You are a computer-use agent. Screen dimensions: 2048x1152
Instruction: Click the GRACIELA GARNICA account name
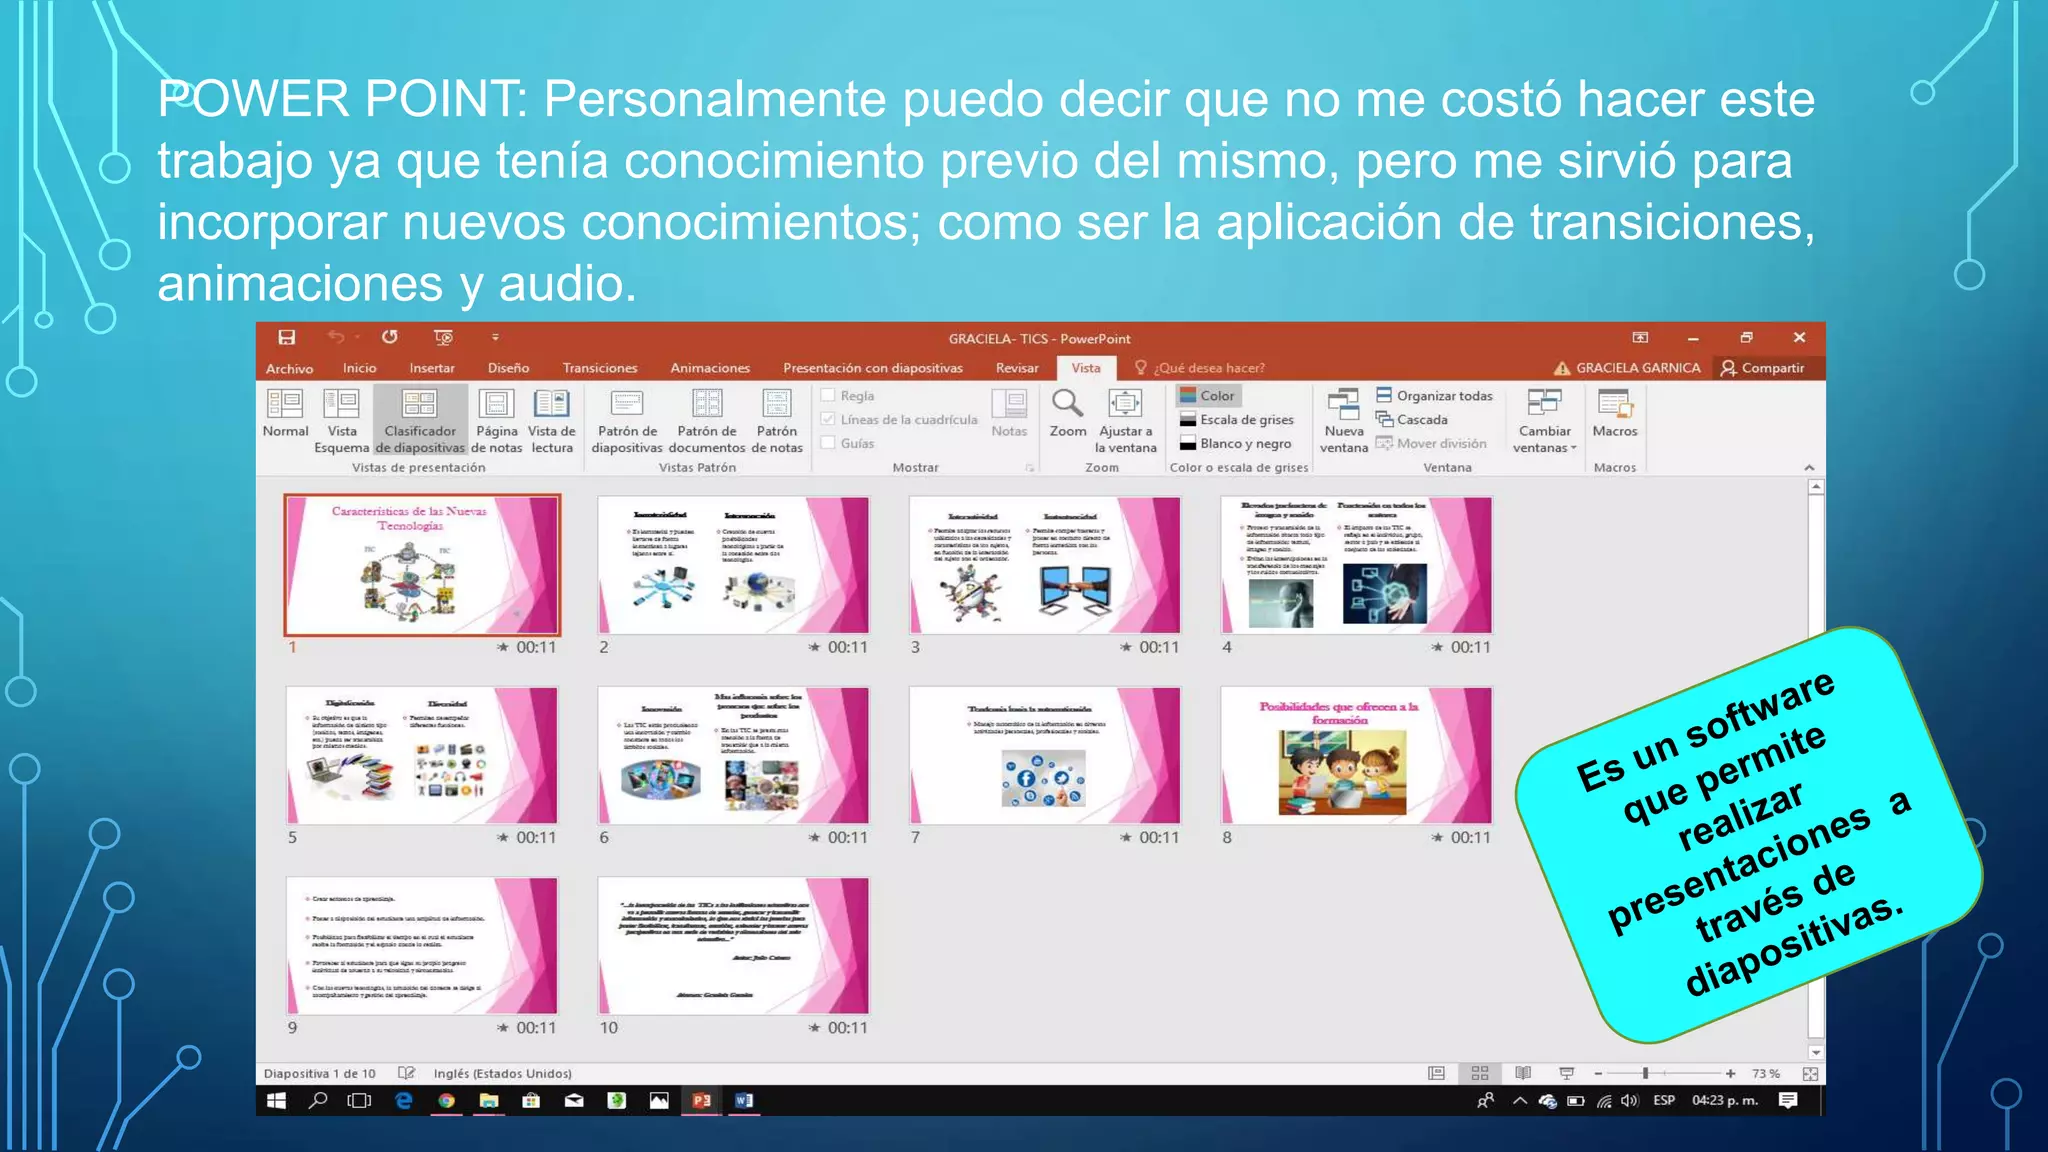coord(1638,368)
